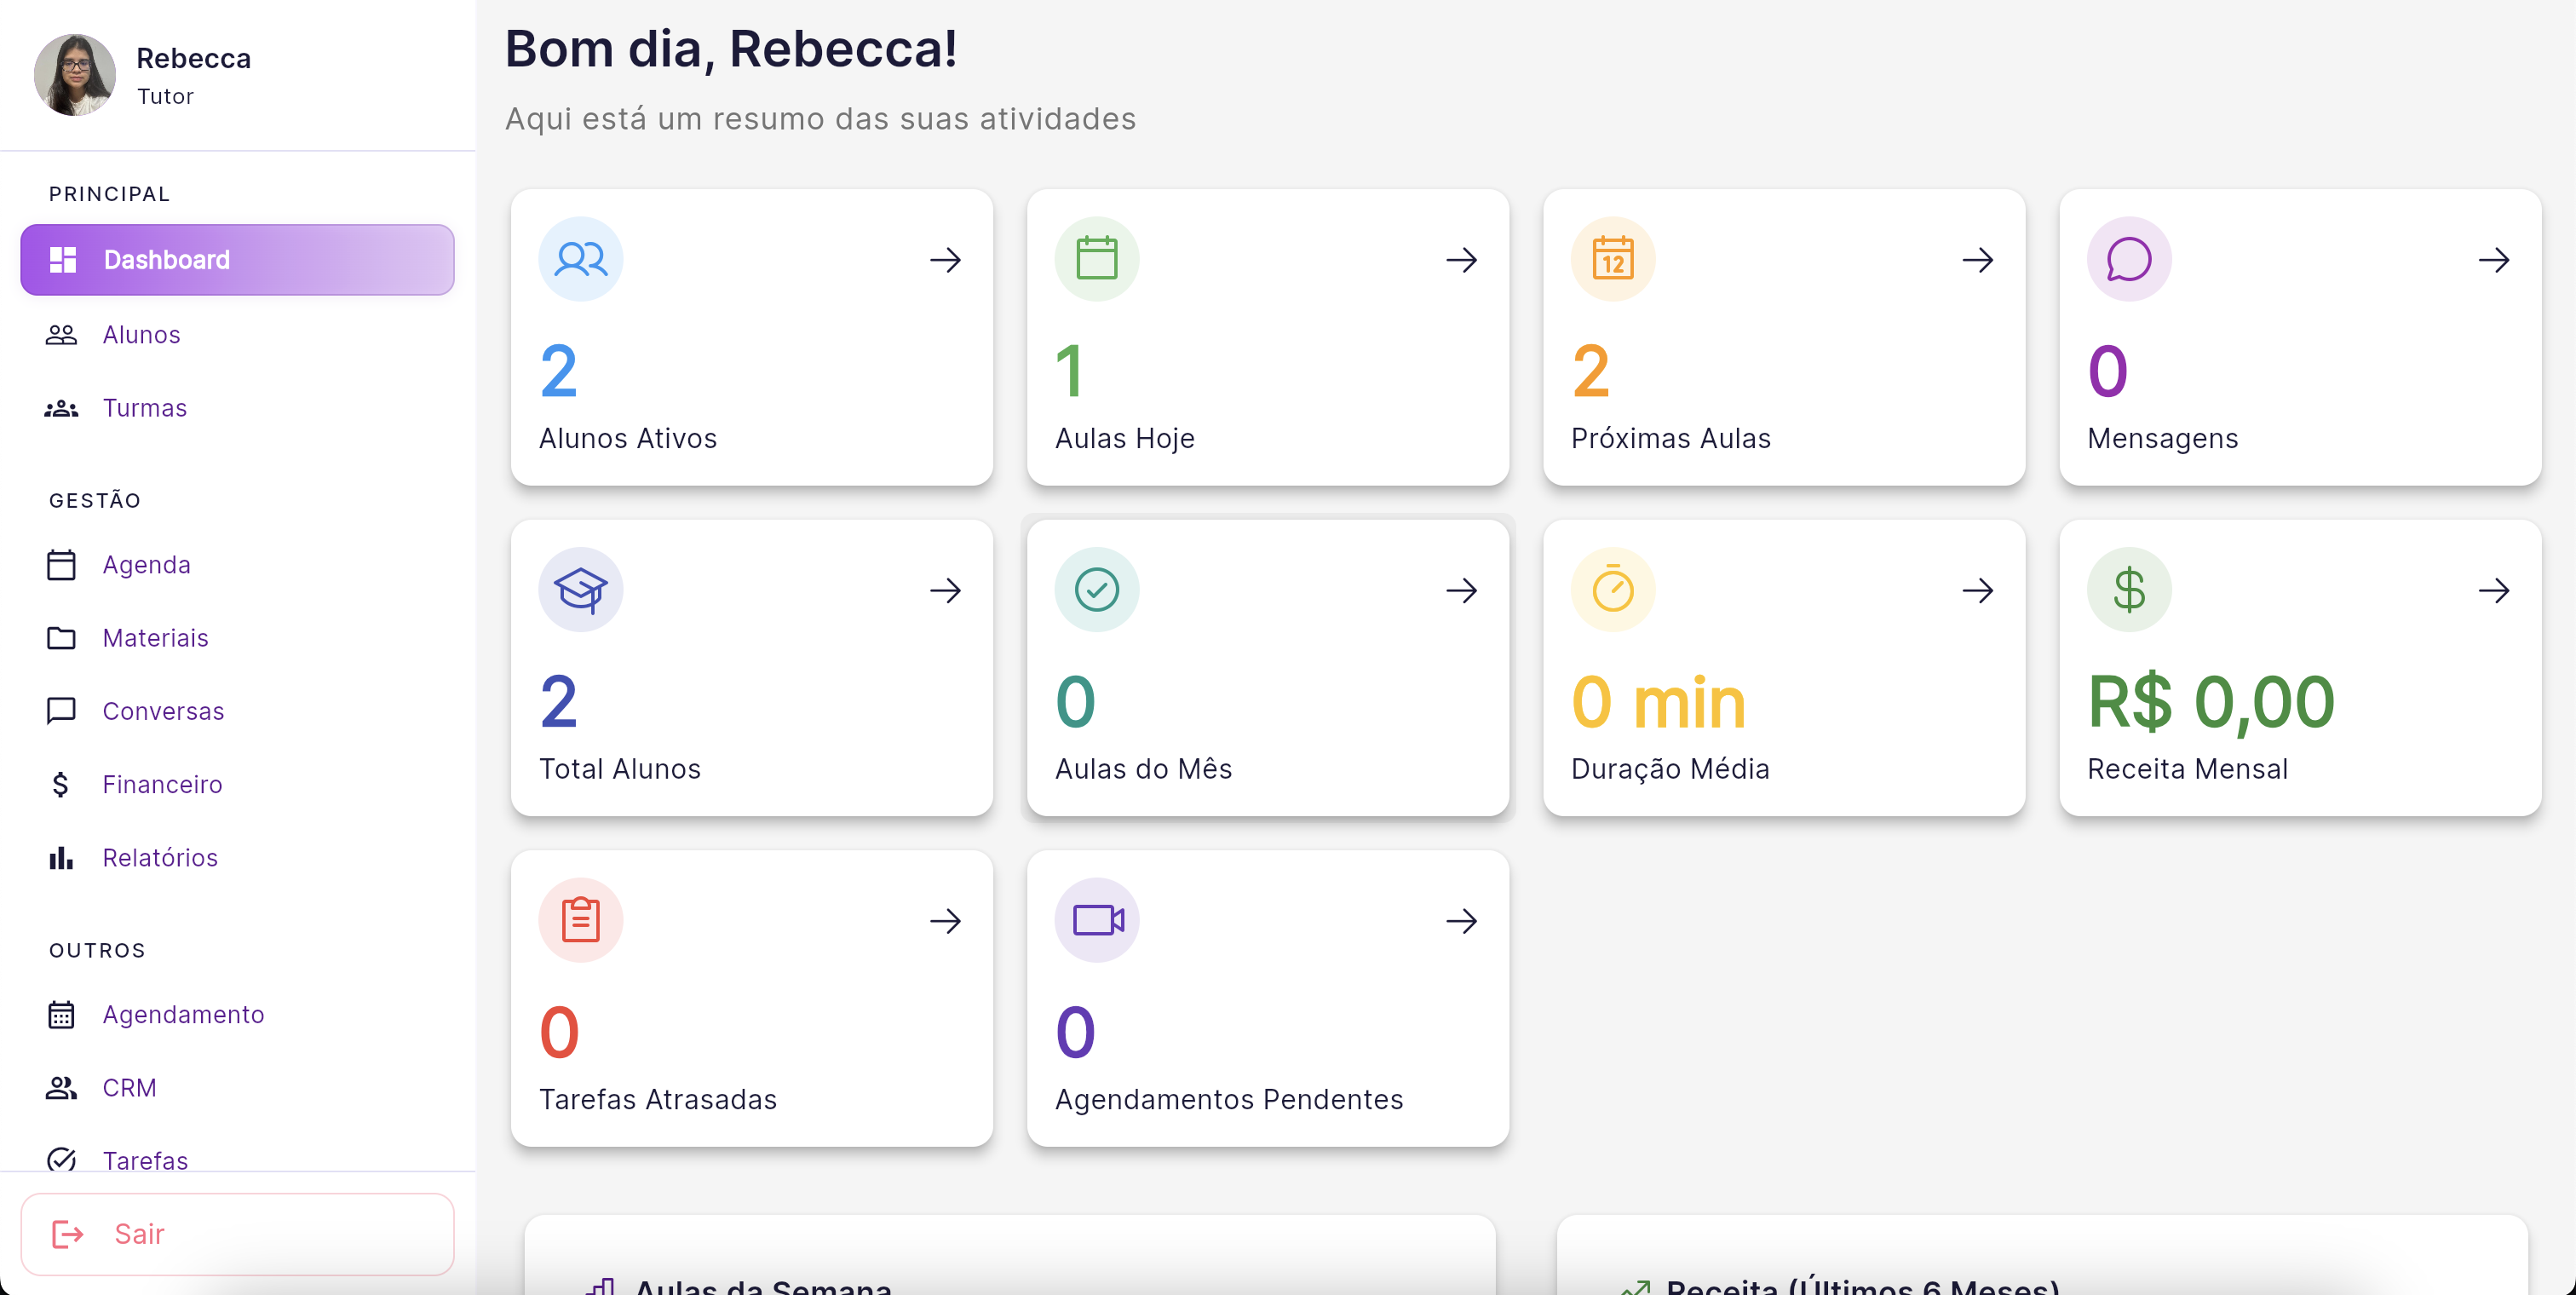The height and width of the screenshot is (1295, 2576).
Task: Click arrow on Próximas Aulas card
Action: point(1978,259)
